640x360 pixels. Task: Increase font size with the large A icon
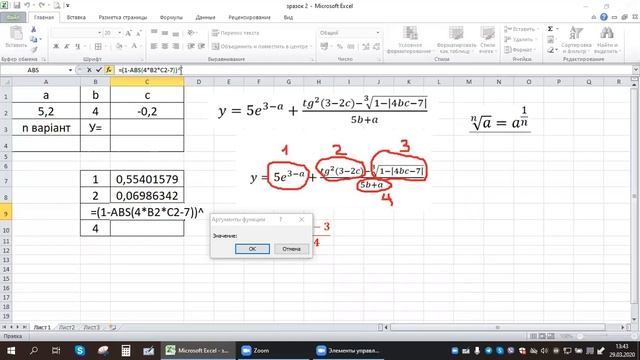tap(128, 33)
